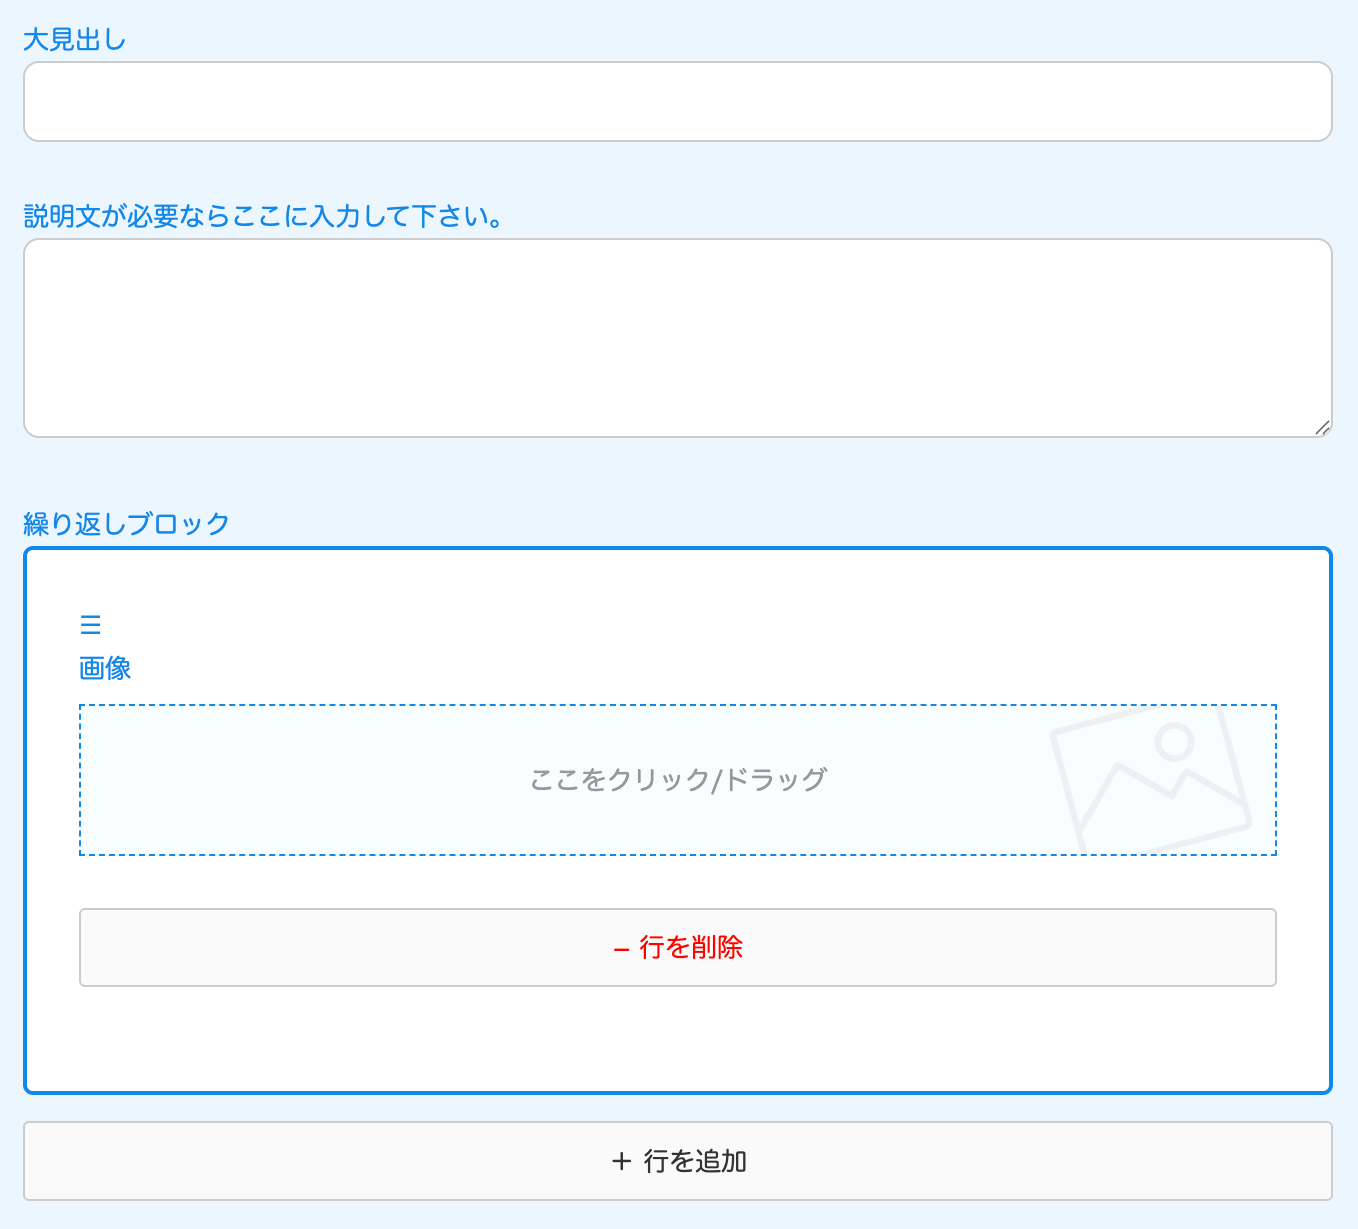Click the hamburger drag handle icon

point(90,626)
